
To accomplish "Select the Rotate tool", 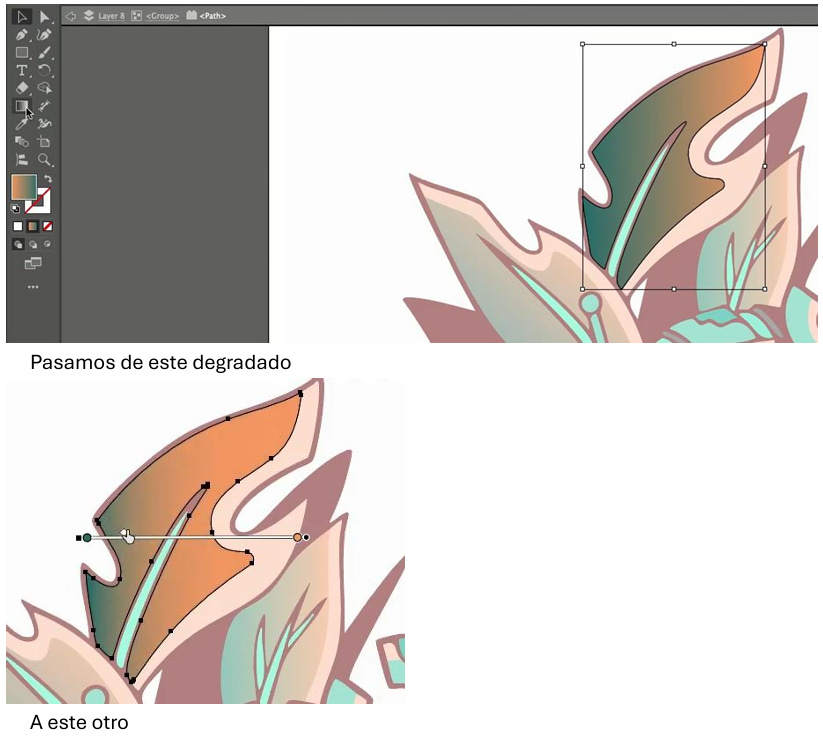I will click(45, 70).
